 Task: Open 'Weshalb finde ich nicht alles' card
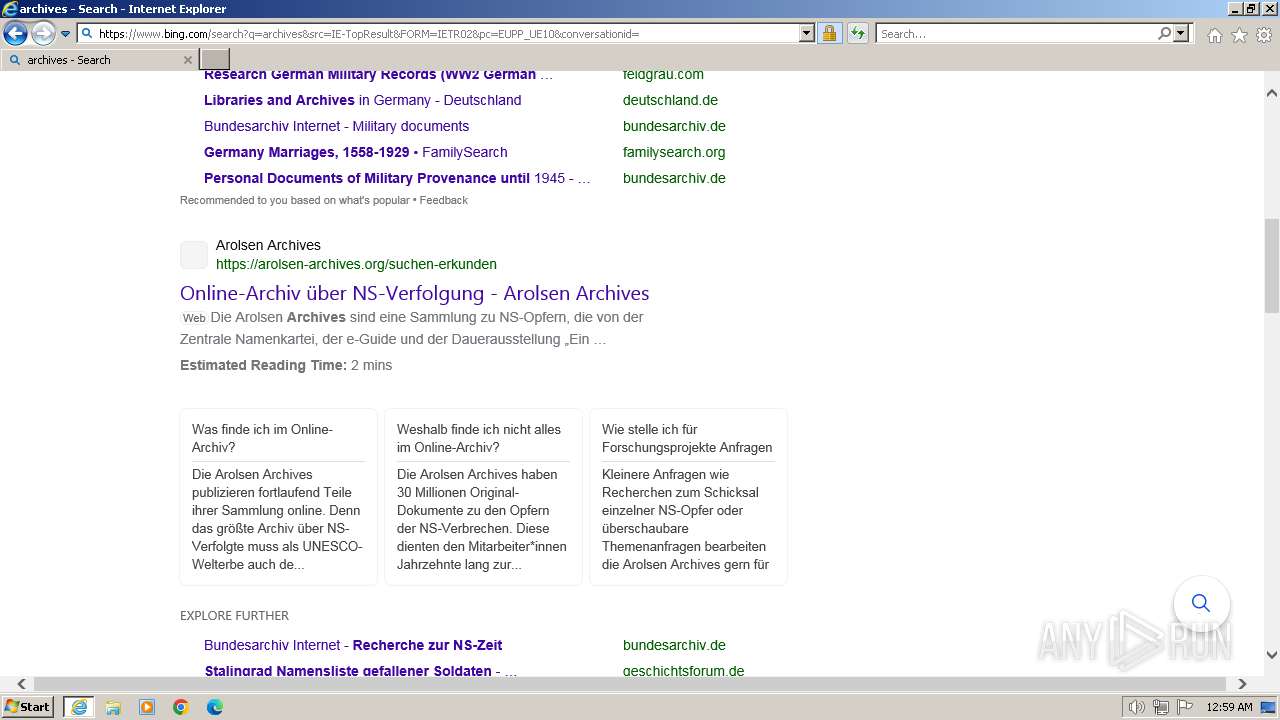[x=483, y=496]
